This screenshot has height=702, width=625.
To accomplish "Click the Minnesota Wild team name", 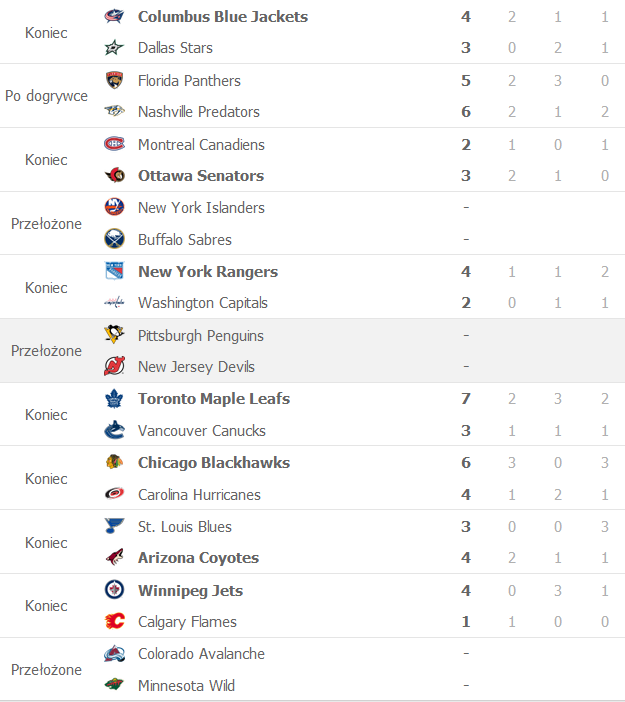I will tap(186, 686).
